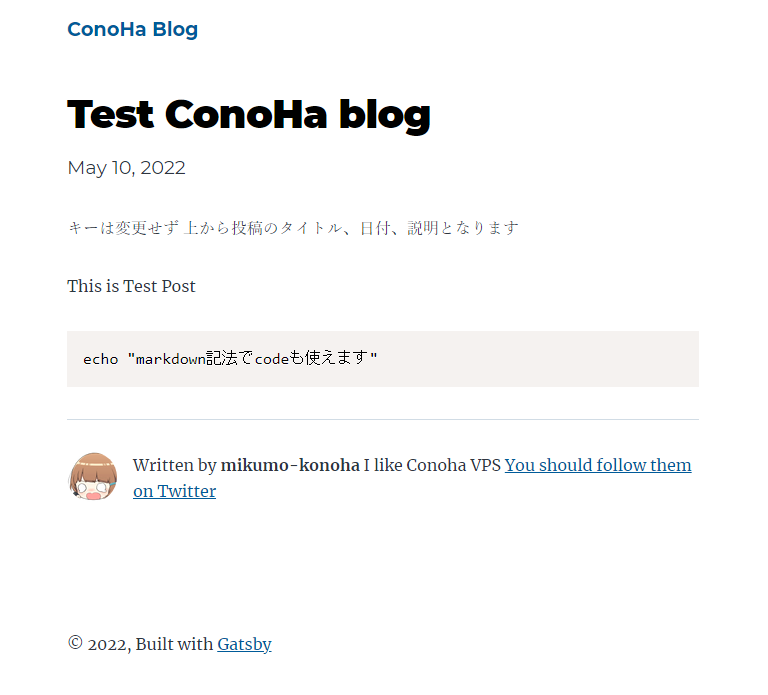Click the copyright symbol in footer

tap(75, 643)
